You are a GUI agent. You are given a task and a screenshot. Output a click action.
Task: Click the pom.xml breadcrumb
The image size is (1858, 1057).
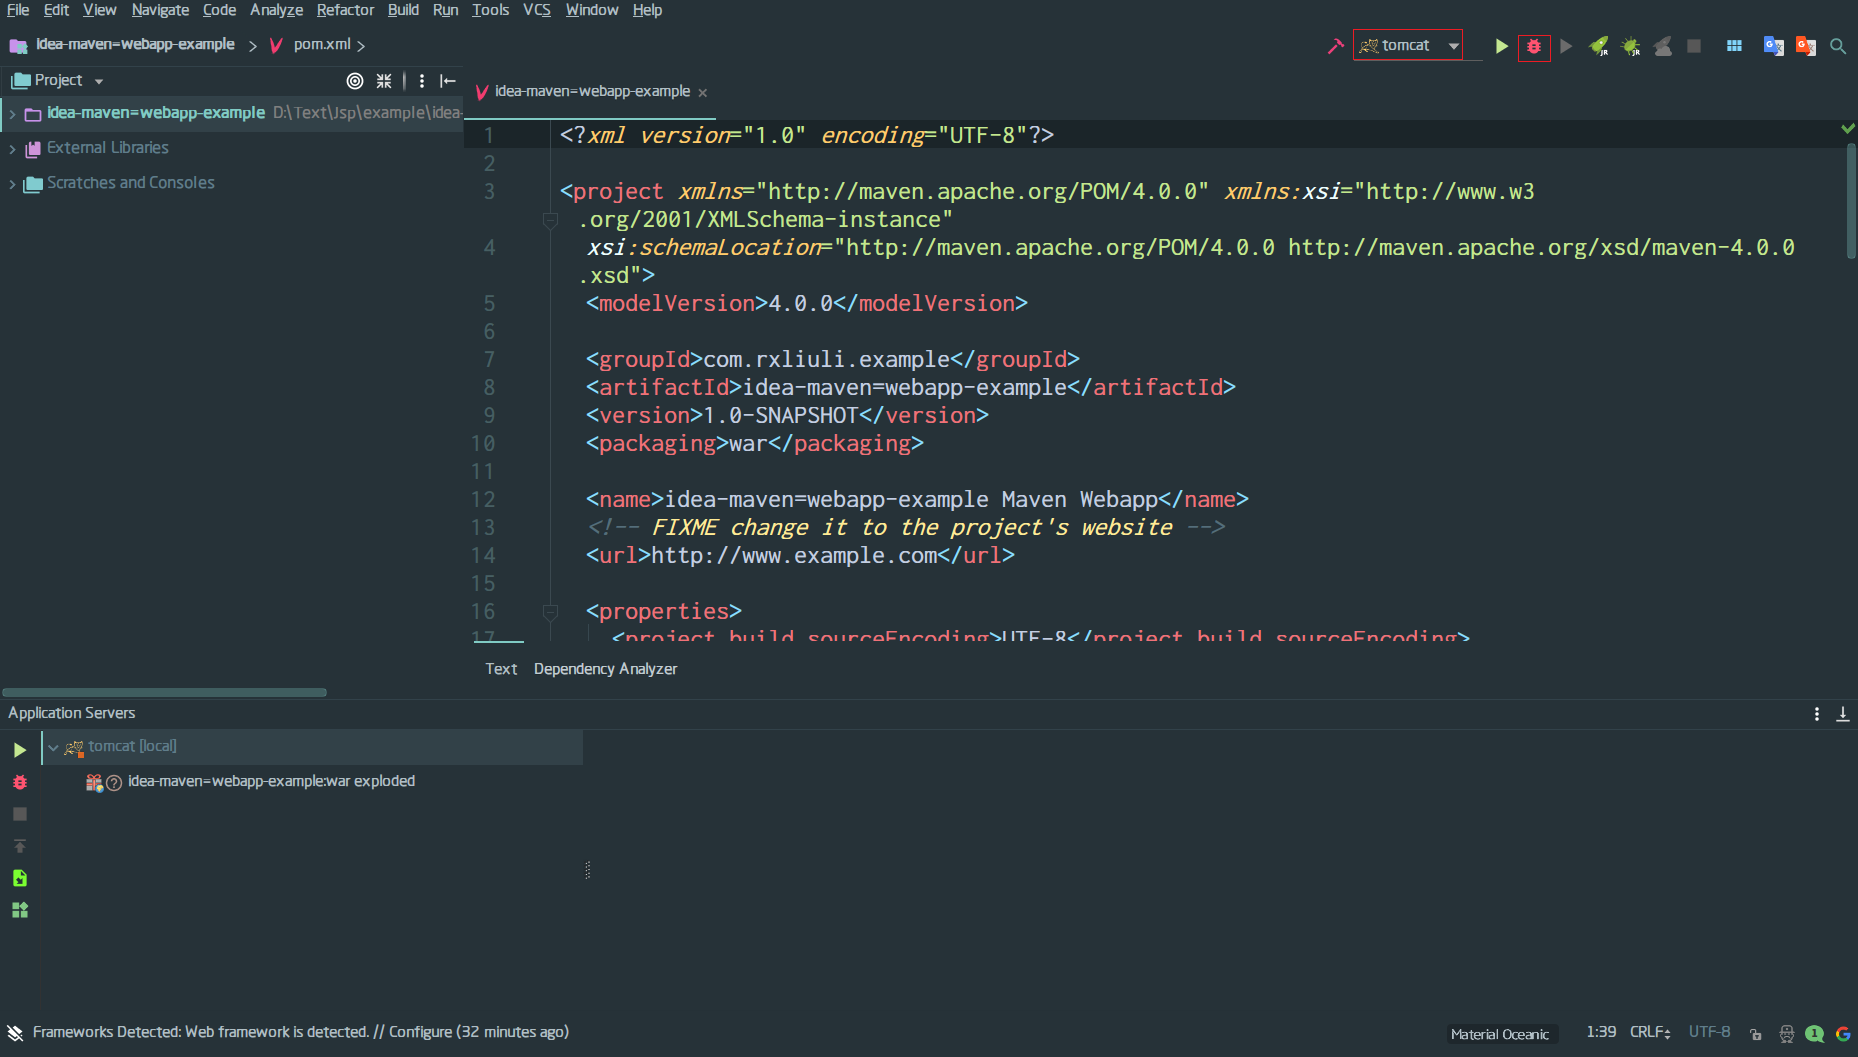point(322,45)
